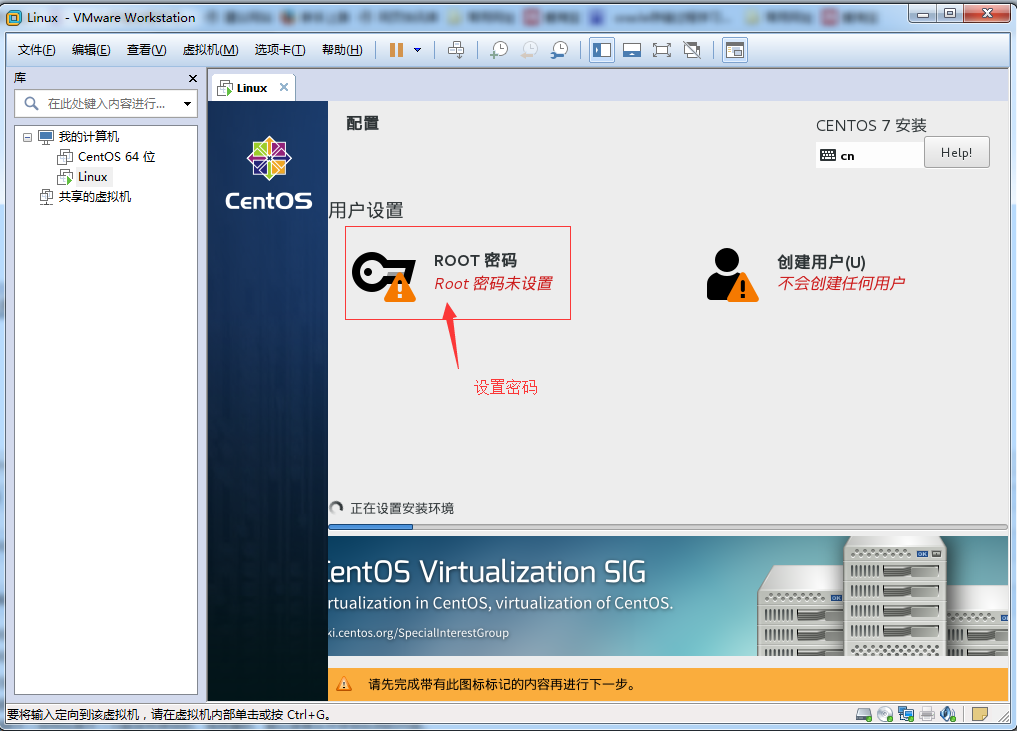Viewport: 1017px width, 731px height.
Task: Open the ROOT 密码 setting
Action: point(458,273)
